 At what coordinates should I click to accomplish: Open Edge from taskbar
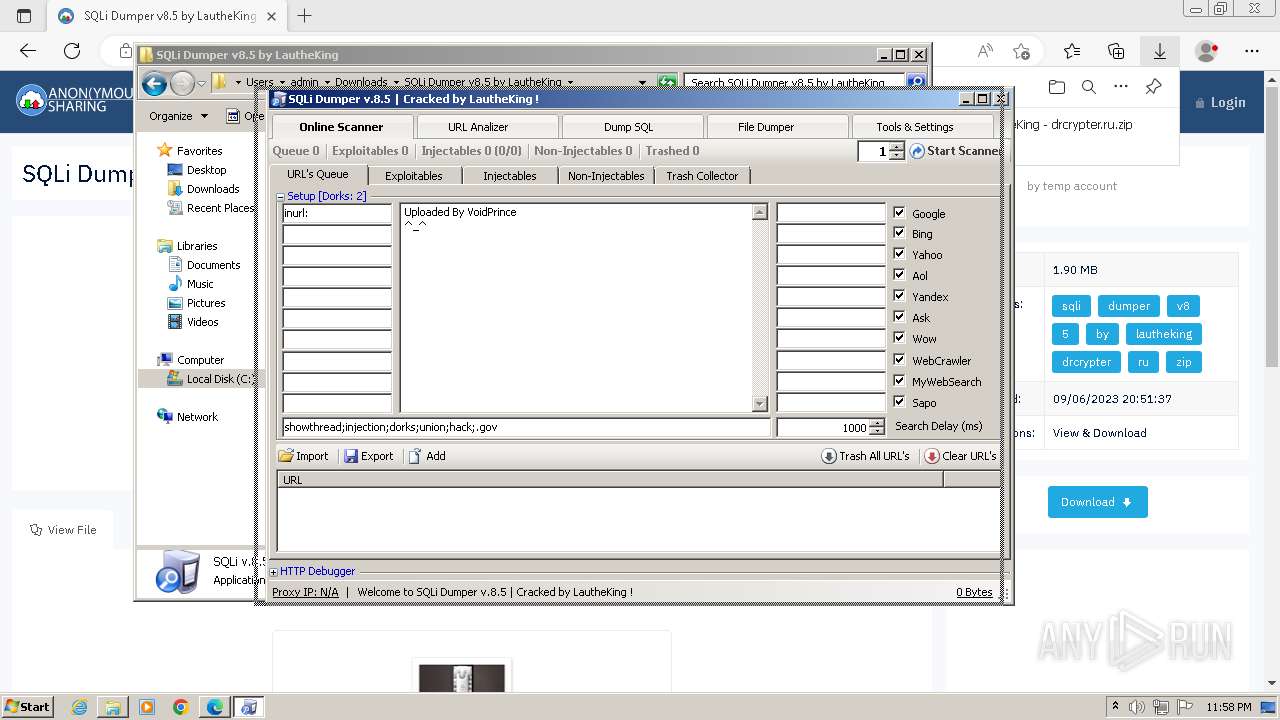[215, 707]
